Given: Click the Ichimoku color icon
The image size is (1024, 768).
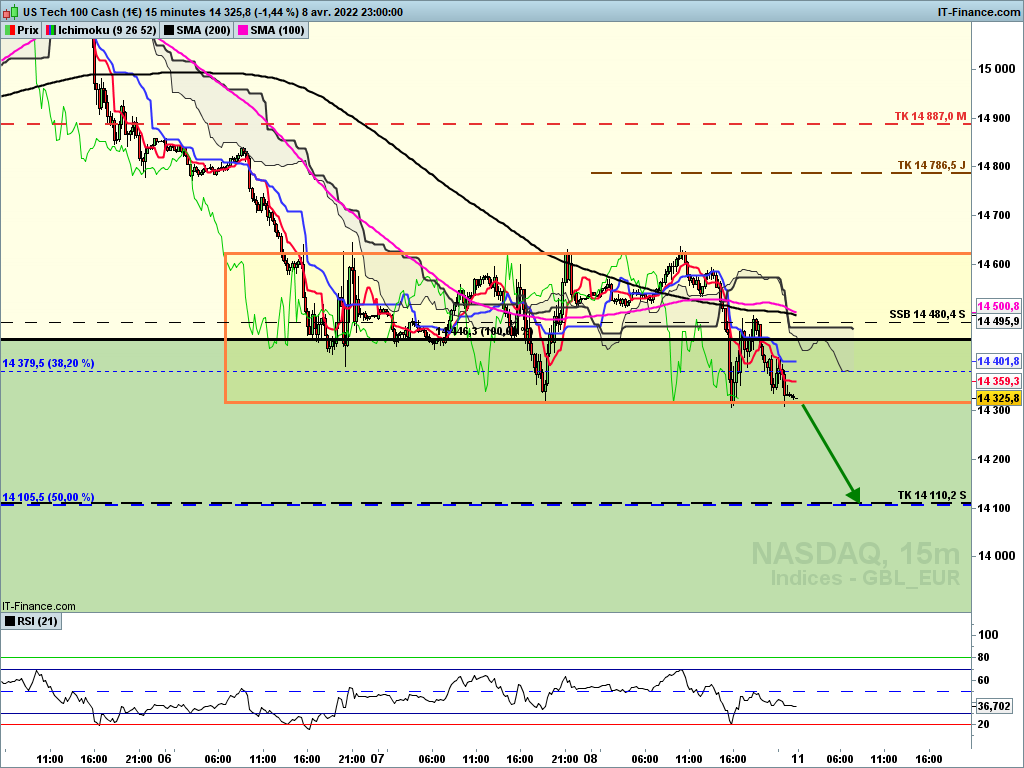Looking at the screenshot, I should point(51,30).
